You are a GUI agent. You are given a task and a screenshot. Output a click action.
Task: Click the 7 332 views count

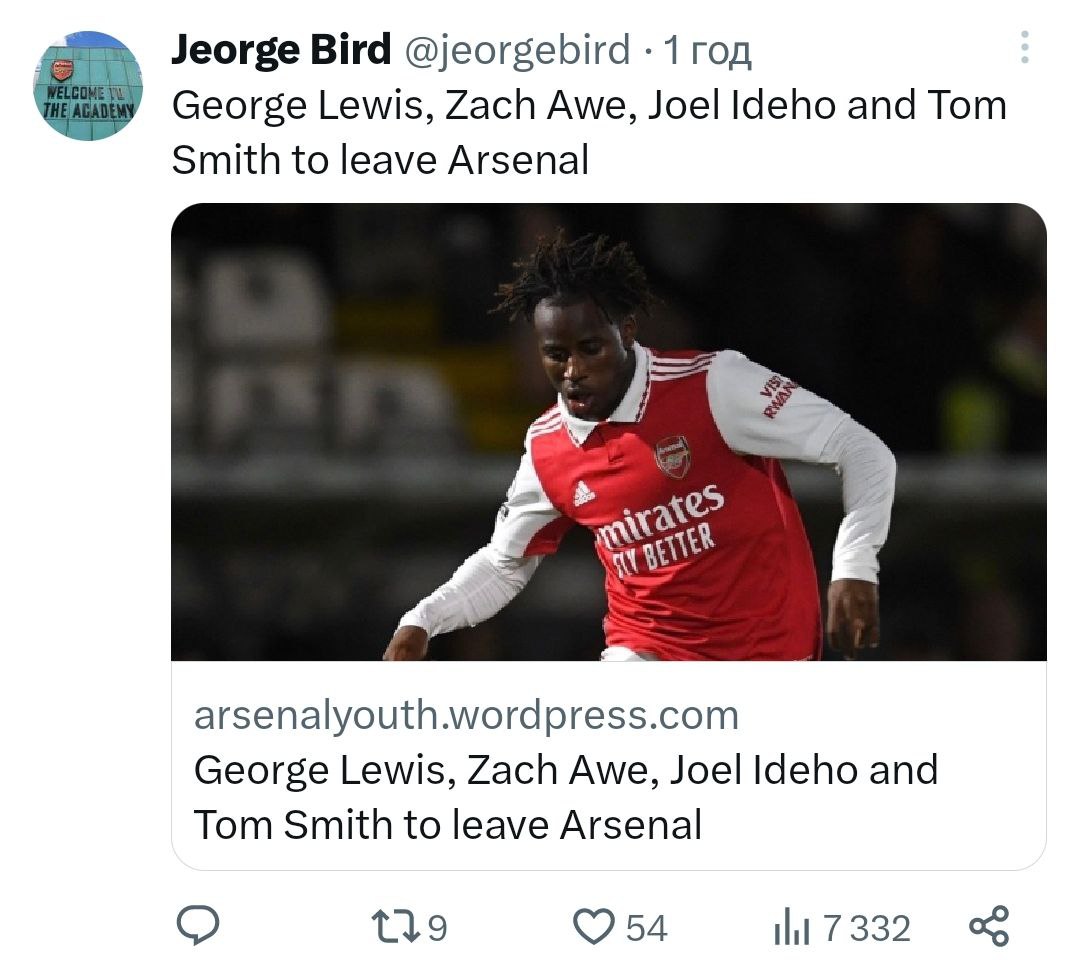tap(866, 928)
